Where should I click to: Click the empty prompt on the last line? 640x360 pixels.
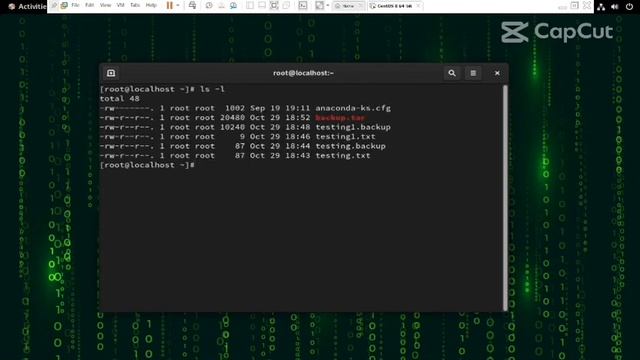[148, 165]
